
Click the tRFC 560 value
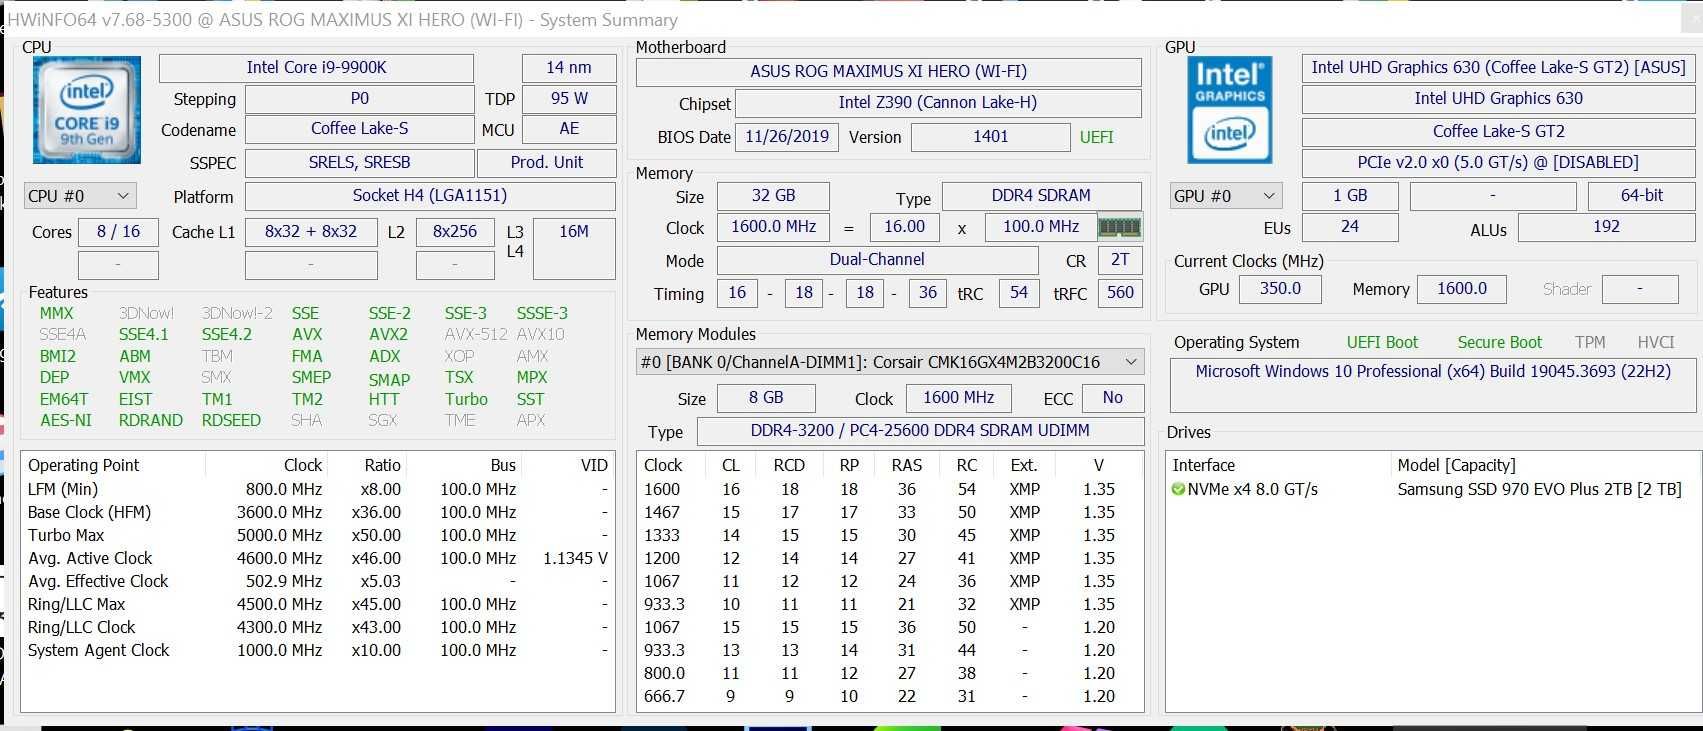pos(1120,293)
